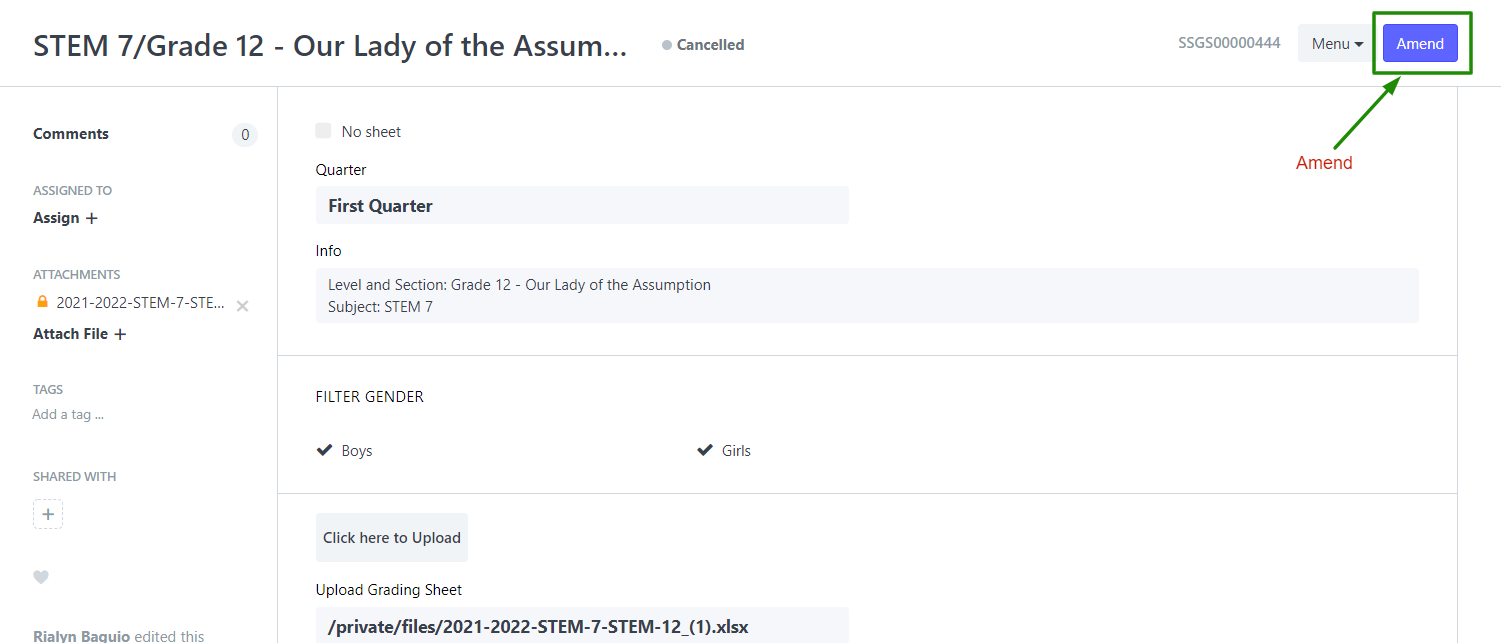Image resolution: width=1501 pixels, height=643 pixels.
Task: Toggle the Girls gender filter checkmark
Action: point(705,450)
